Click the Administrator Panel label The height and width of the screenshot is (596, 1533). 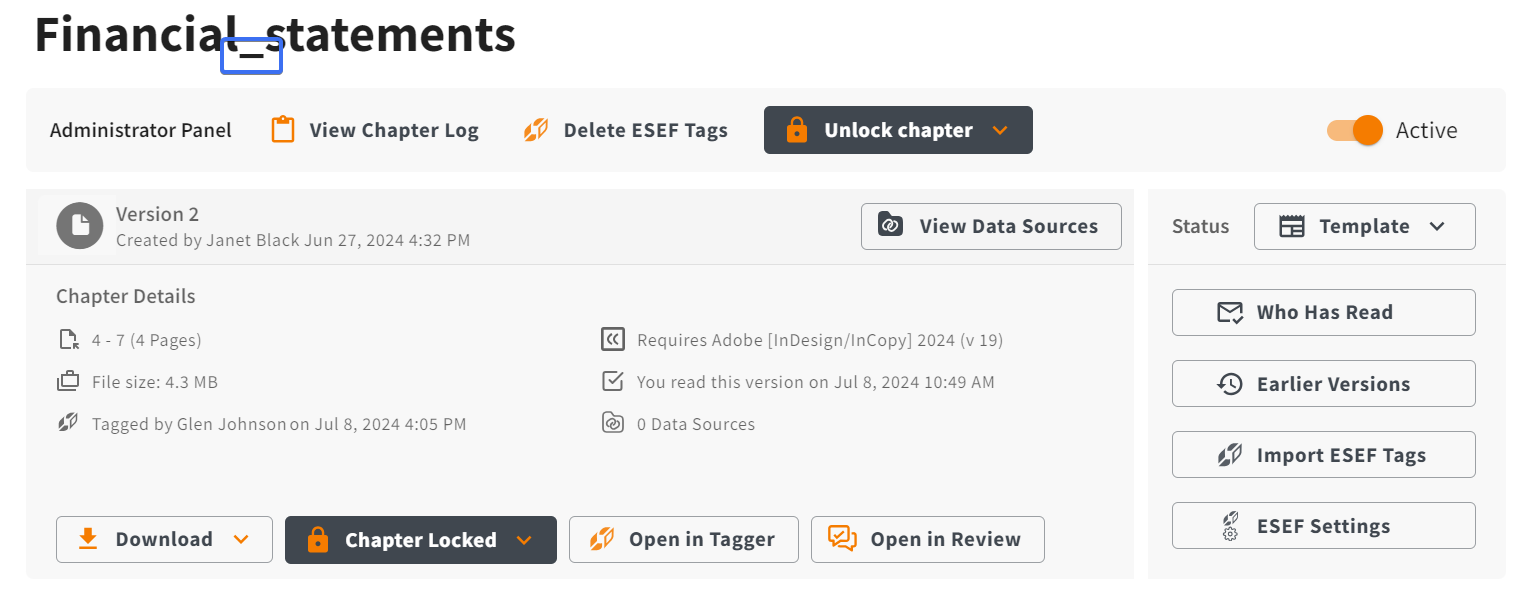point(141,130)
